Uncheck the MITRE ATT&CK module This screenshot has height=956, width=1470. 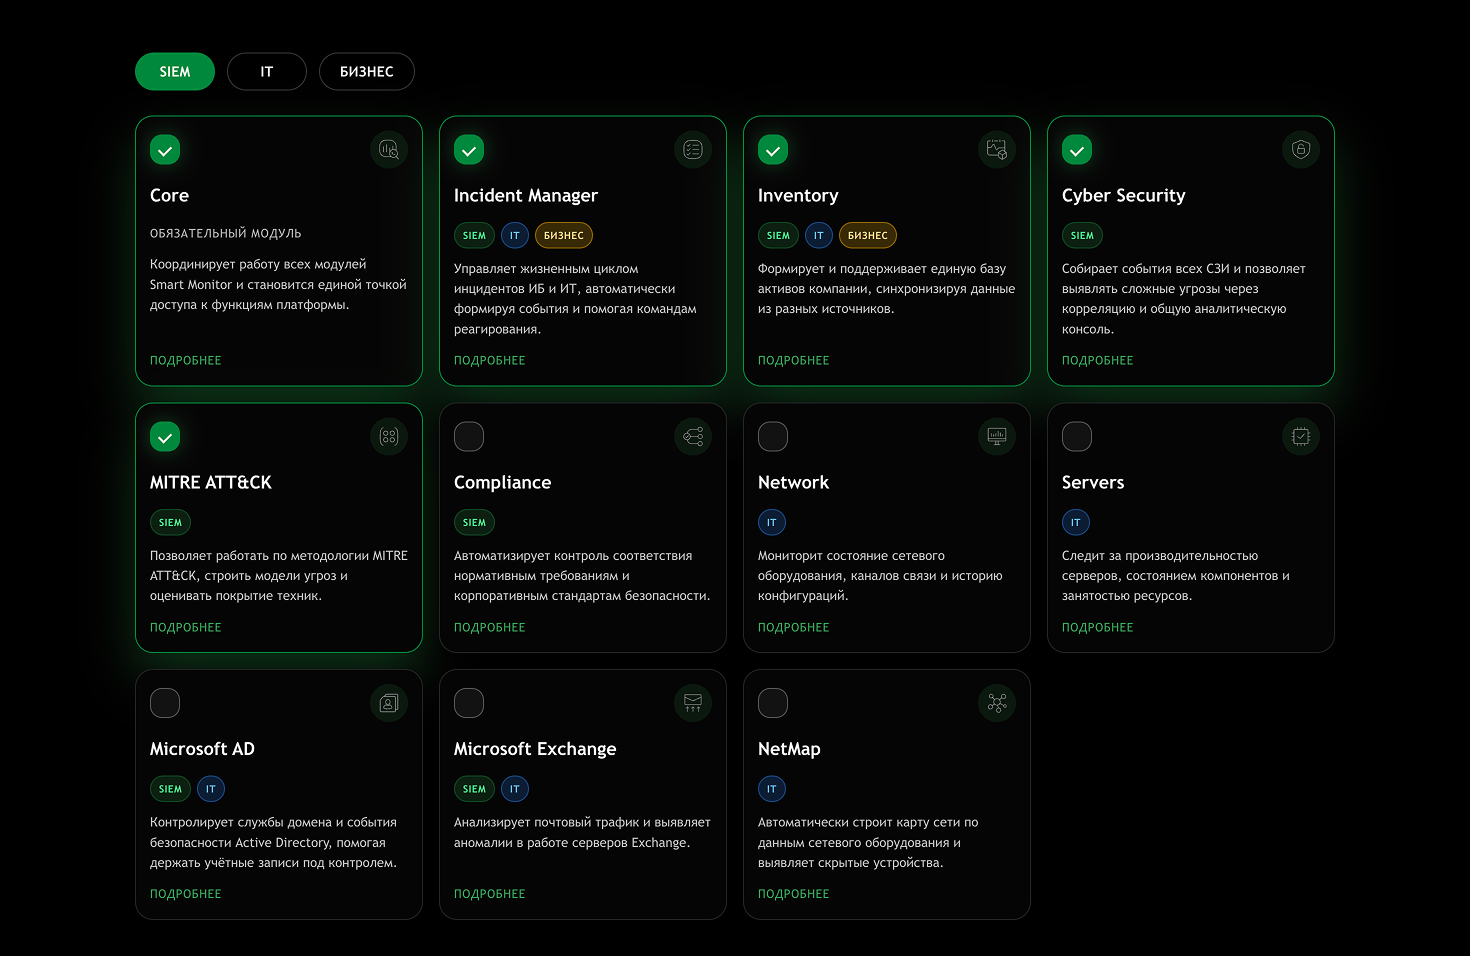click(165, 437)
